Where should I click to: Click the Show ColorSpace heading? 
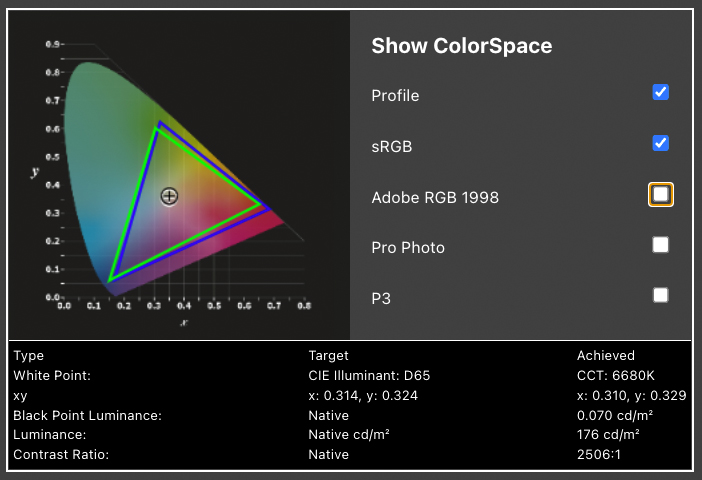(x=462, y=46)
